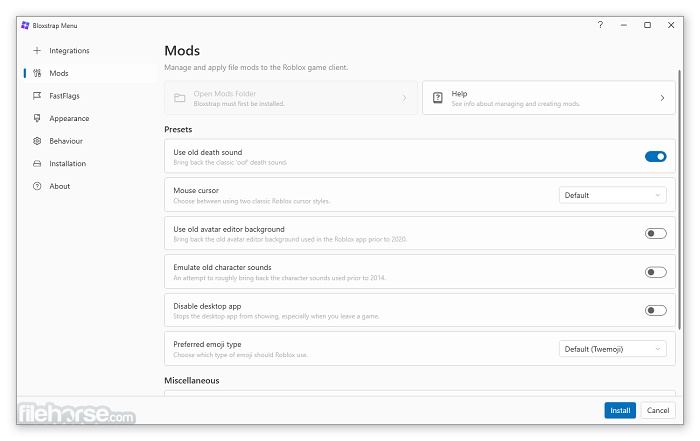Switch to the Mods sidebar tab
Screen dimensions: 700x441
59,73
